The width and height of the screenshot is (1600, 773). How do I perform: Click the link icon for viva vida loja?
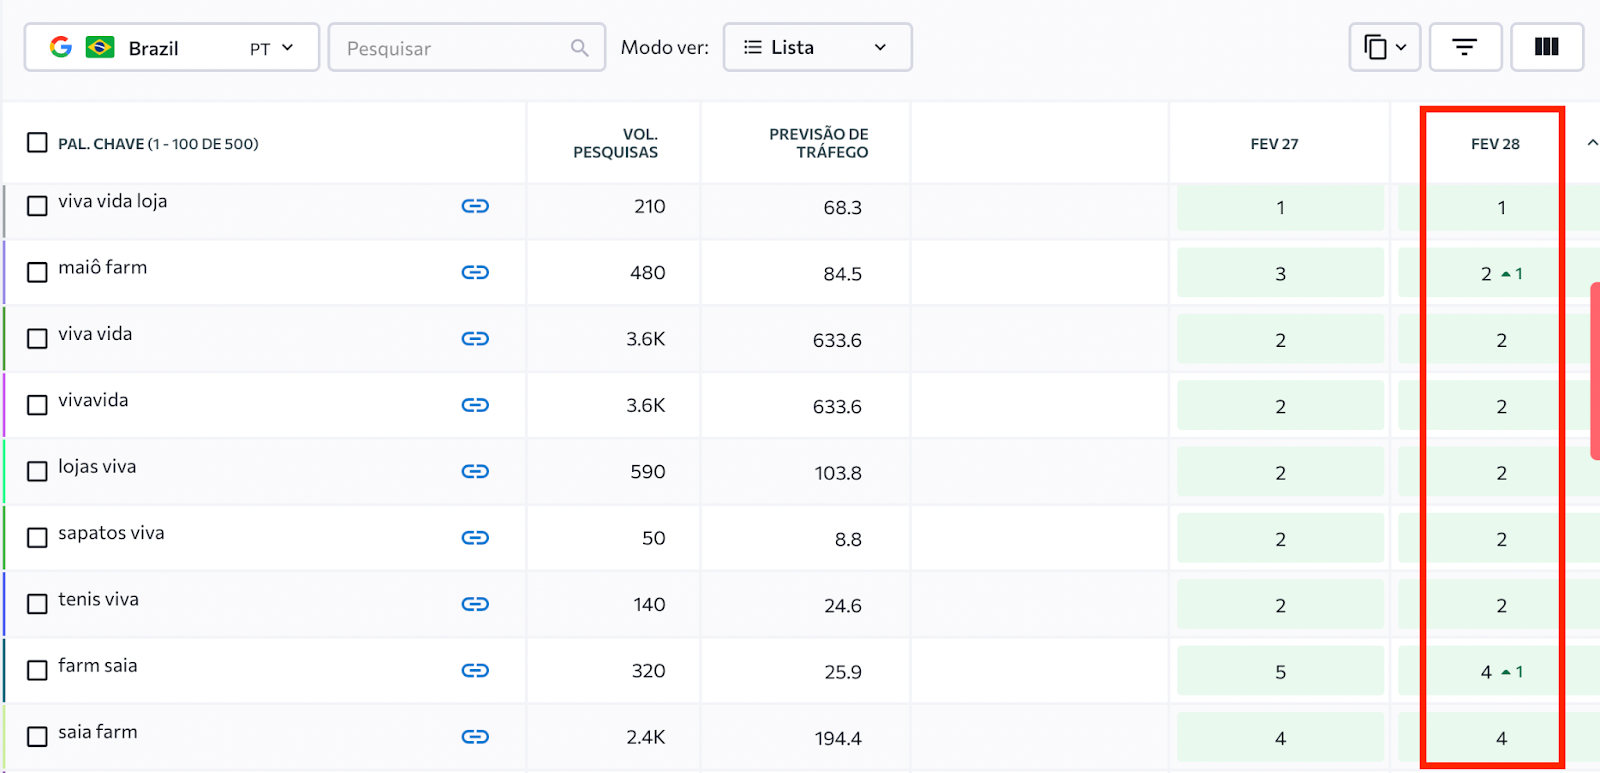[x=475, y=206]
